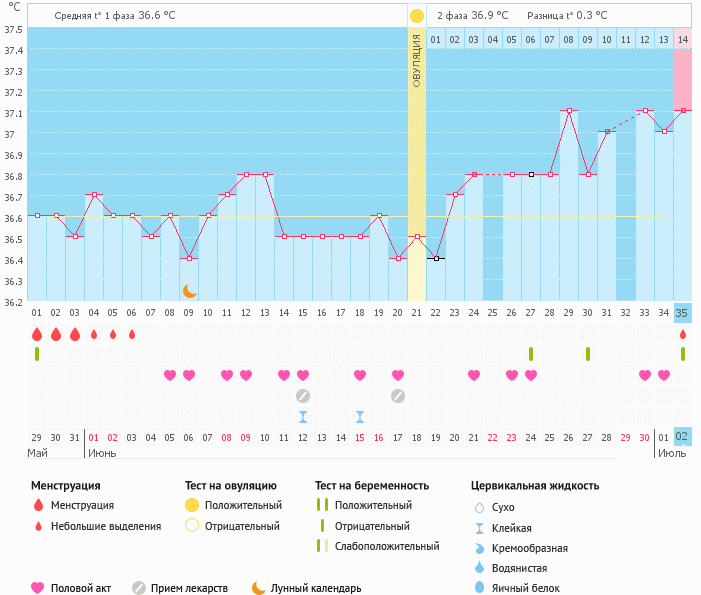
Task: Select the medication icon on cycle day 15
Action: click(303, 396)
